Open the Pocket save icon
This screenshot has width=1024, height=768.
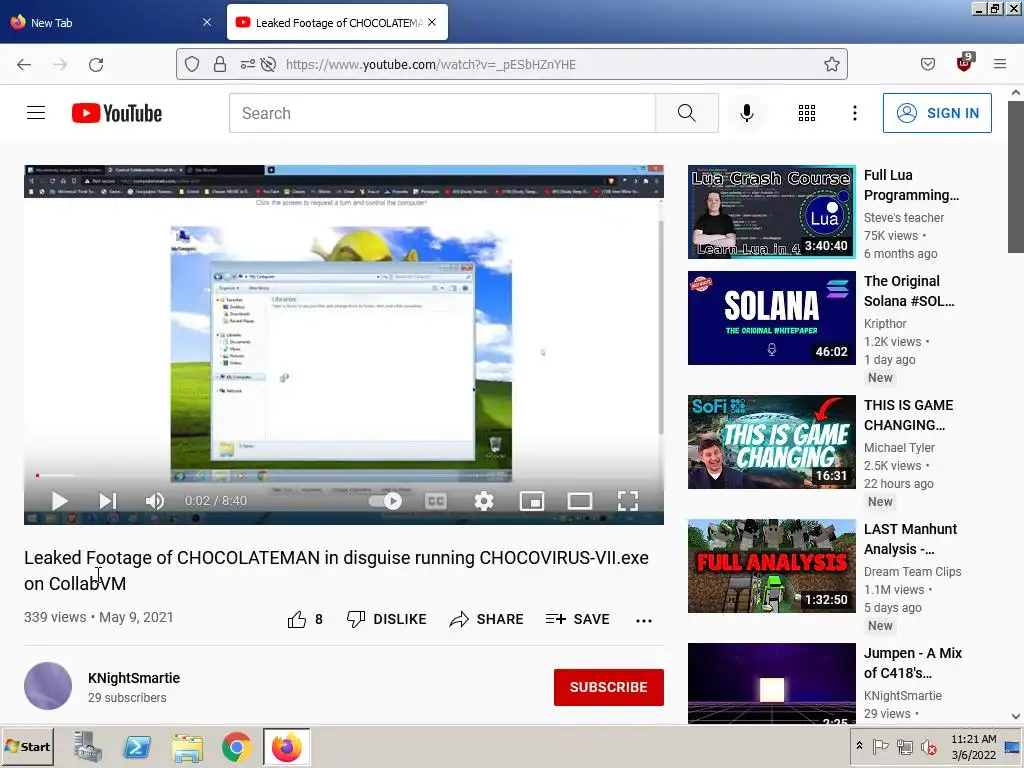point(928,64)
